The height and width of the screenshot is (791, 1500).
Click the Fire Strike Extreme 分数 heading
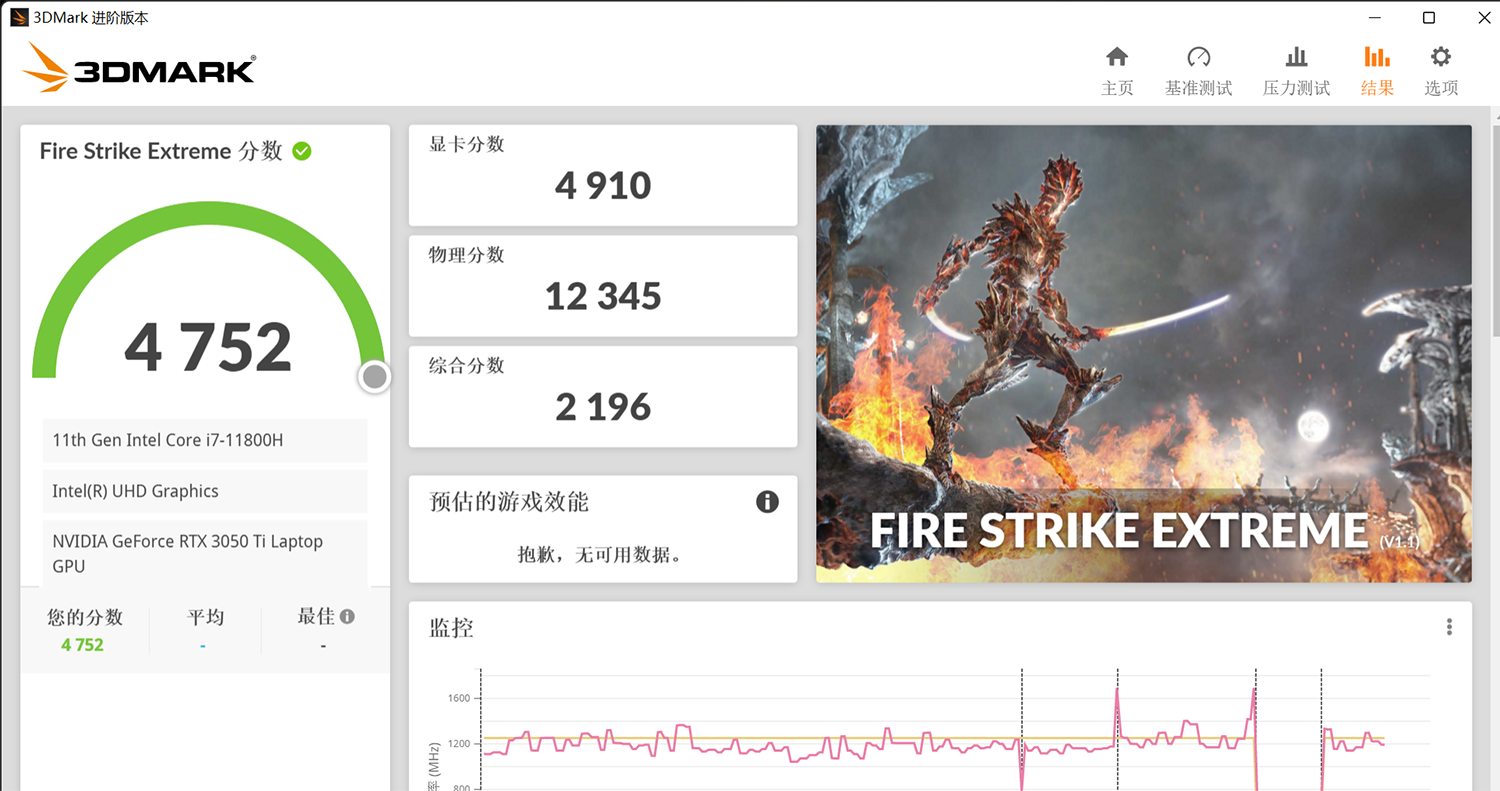(161, 151)
